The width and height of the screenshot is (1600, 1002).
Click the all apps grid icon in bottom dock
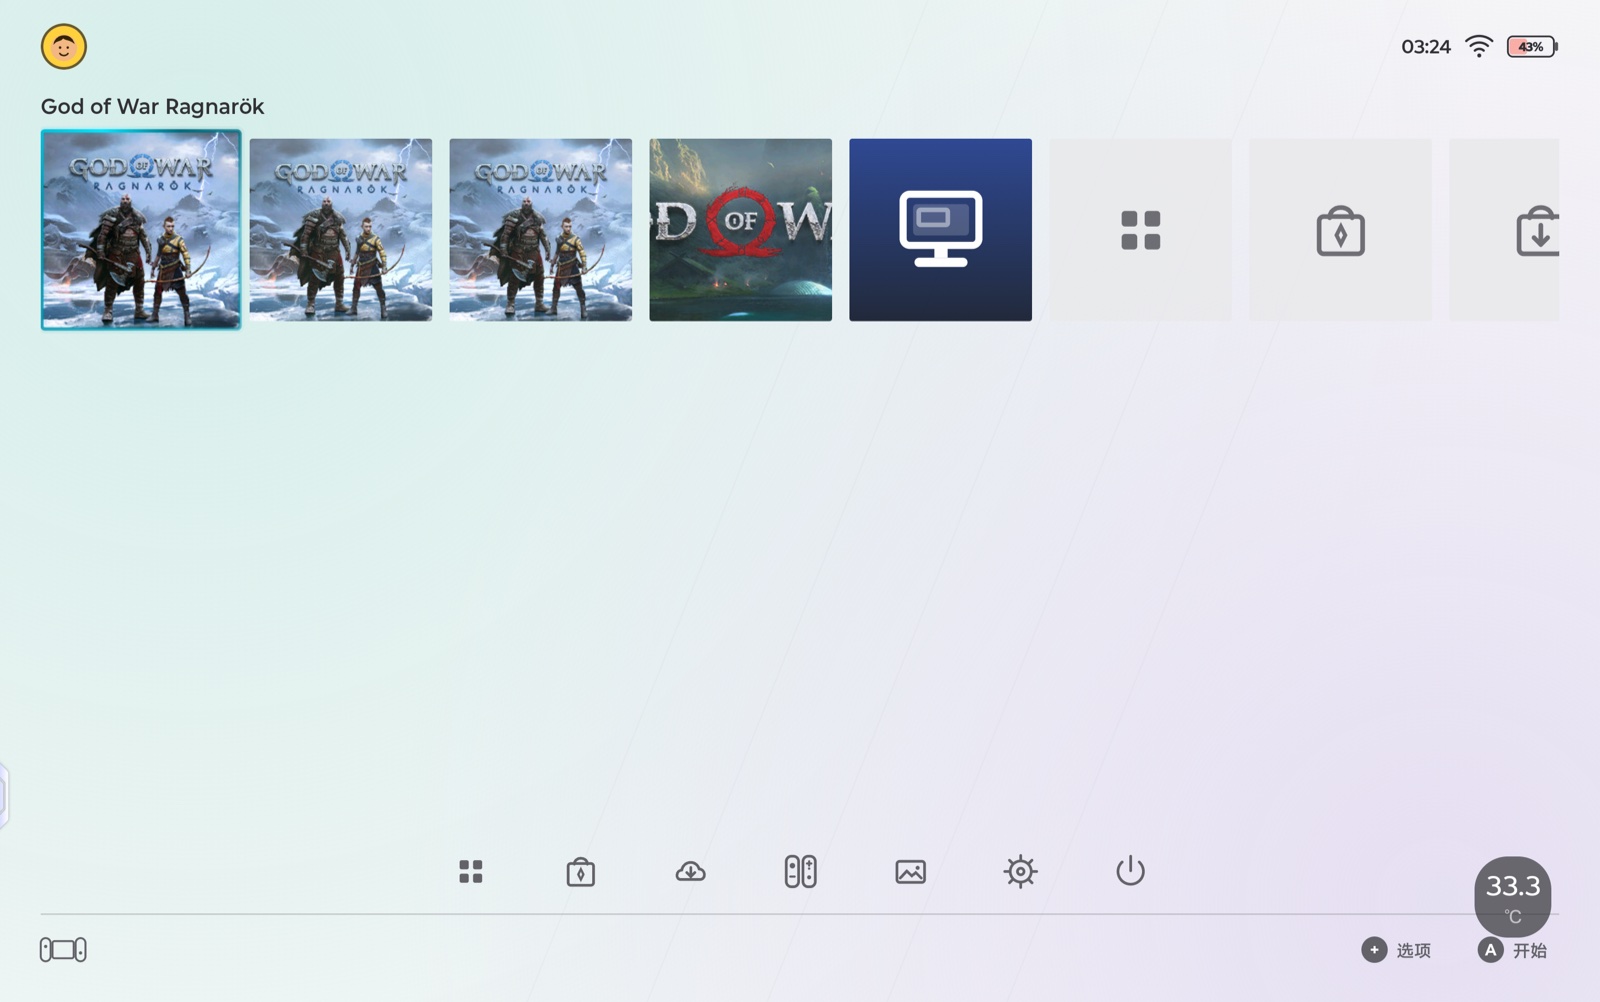click(x=471, y=871)
